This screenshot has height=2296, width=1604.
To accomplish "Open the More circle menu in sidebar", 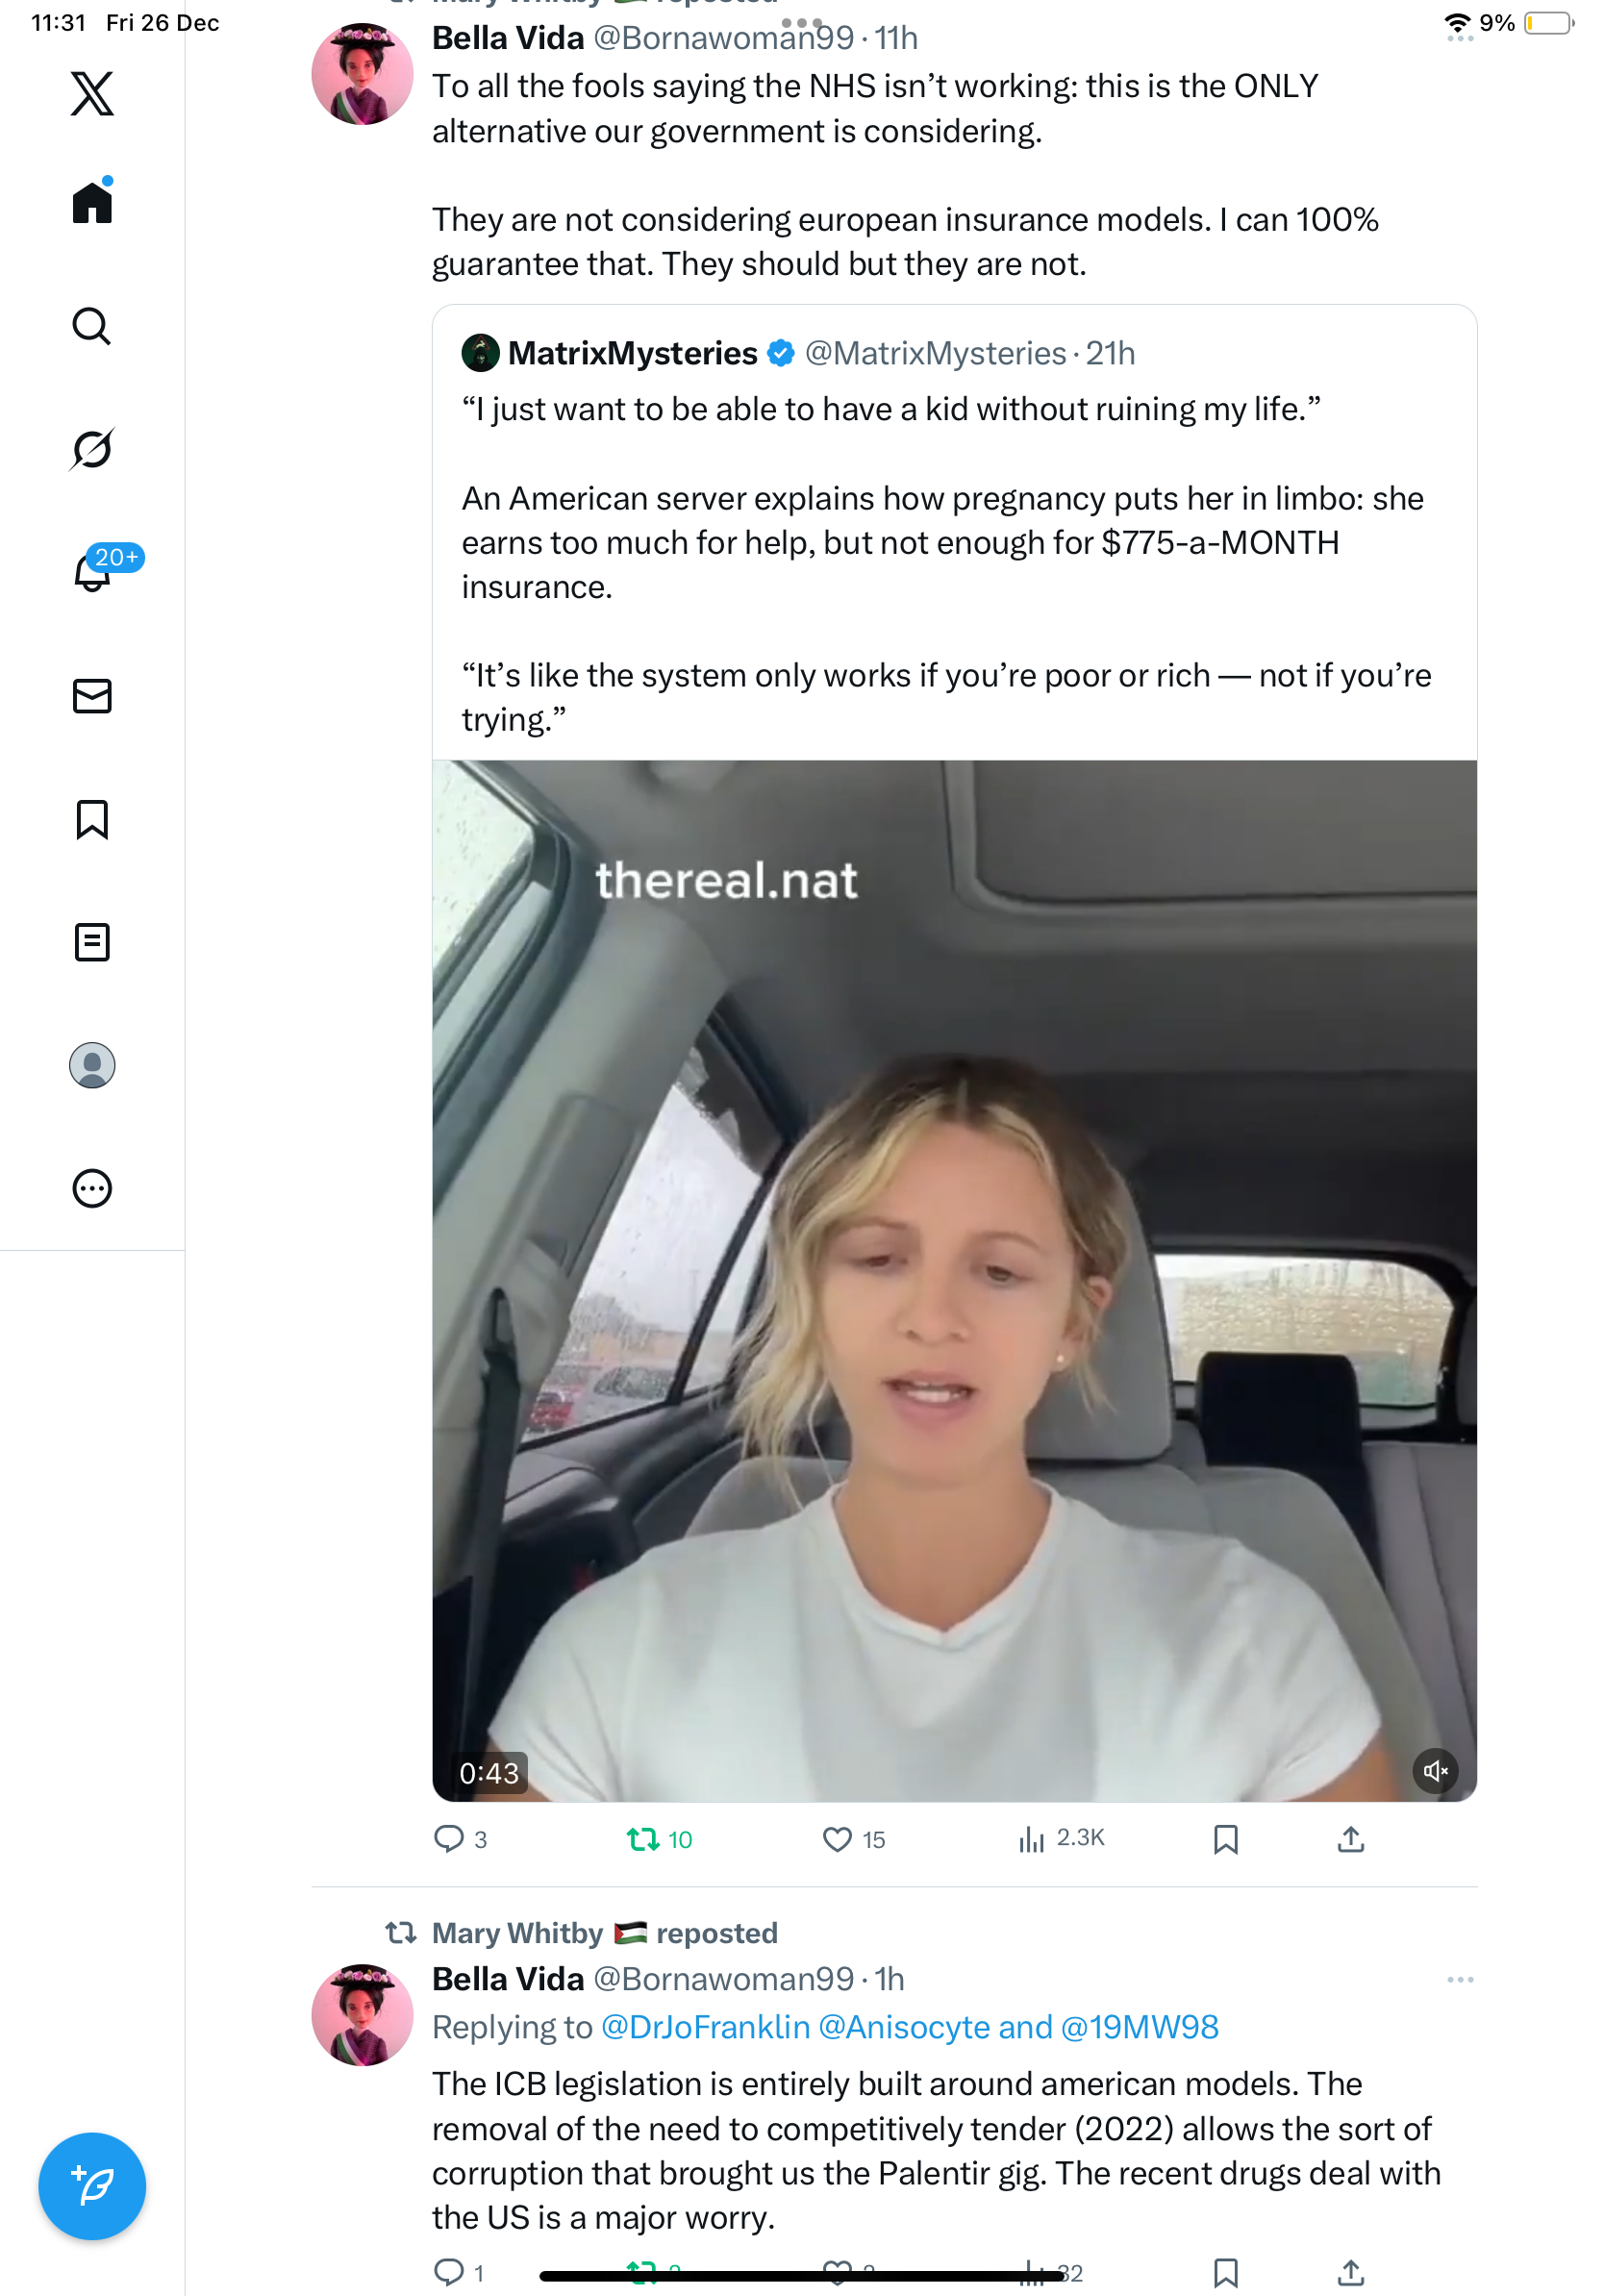I will 92,1188.
